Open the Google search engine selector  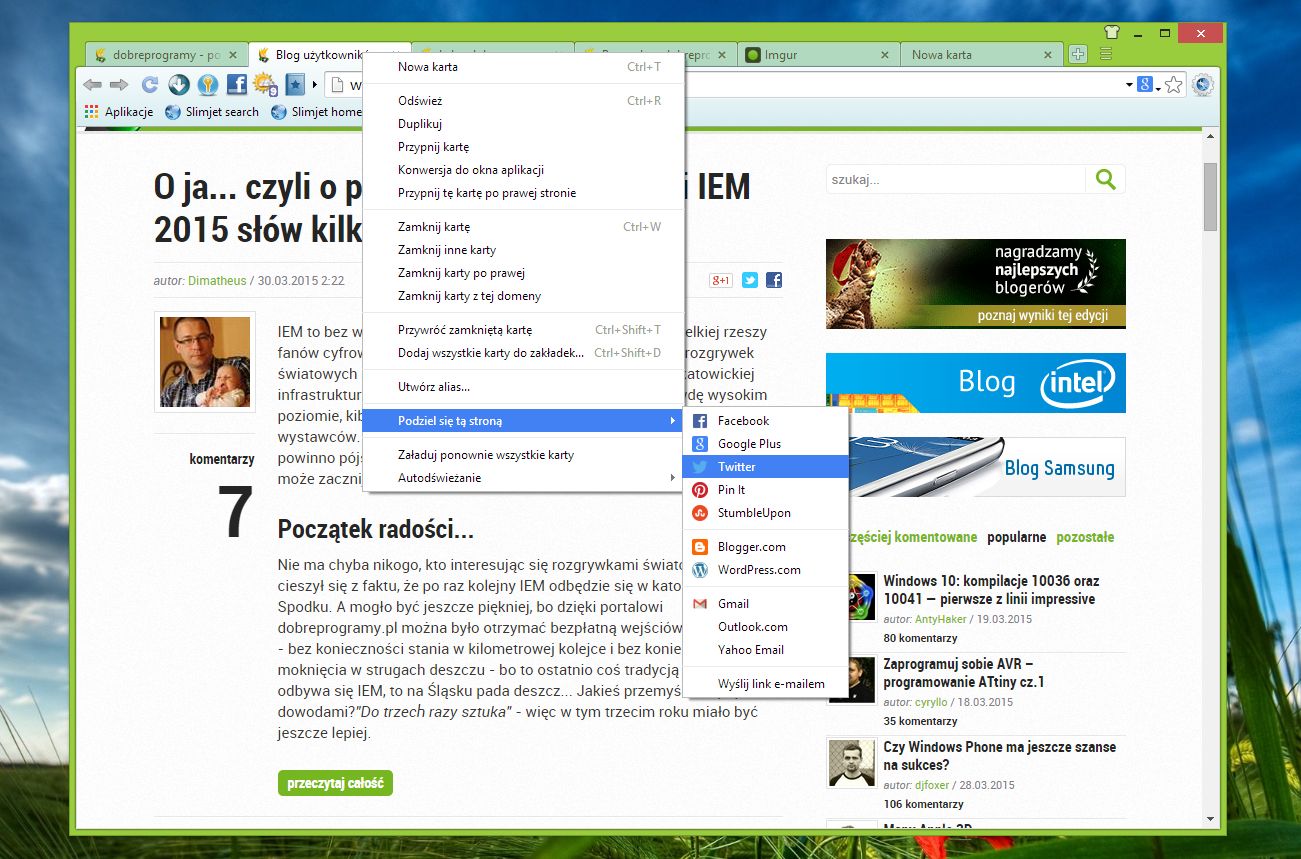[1148, 85]
